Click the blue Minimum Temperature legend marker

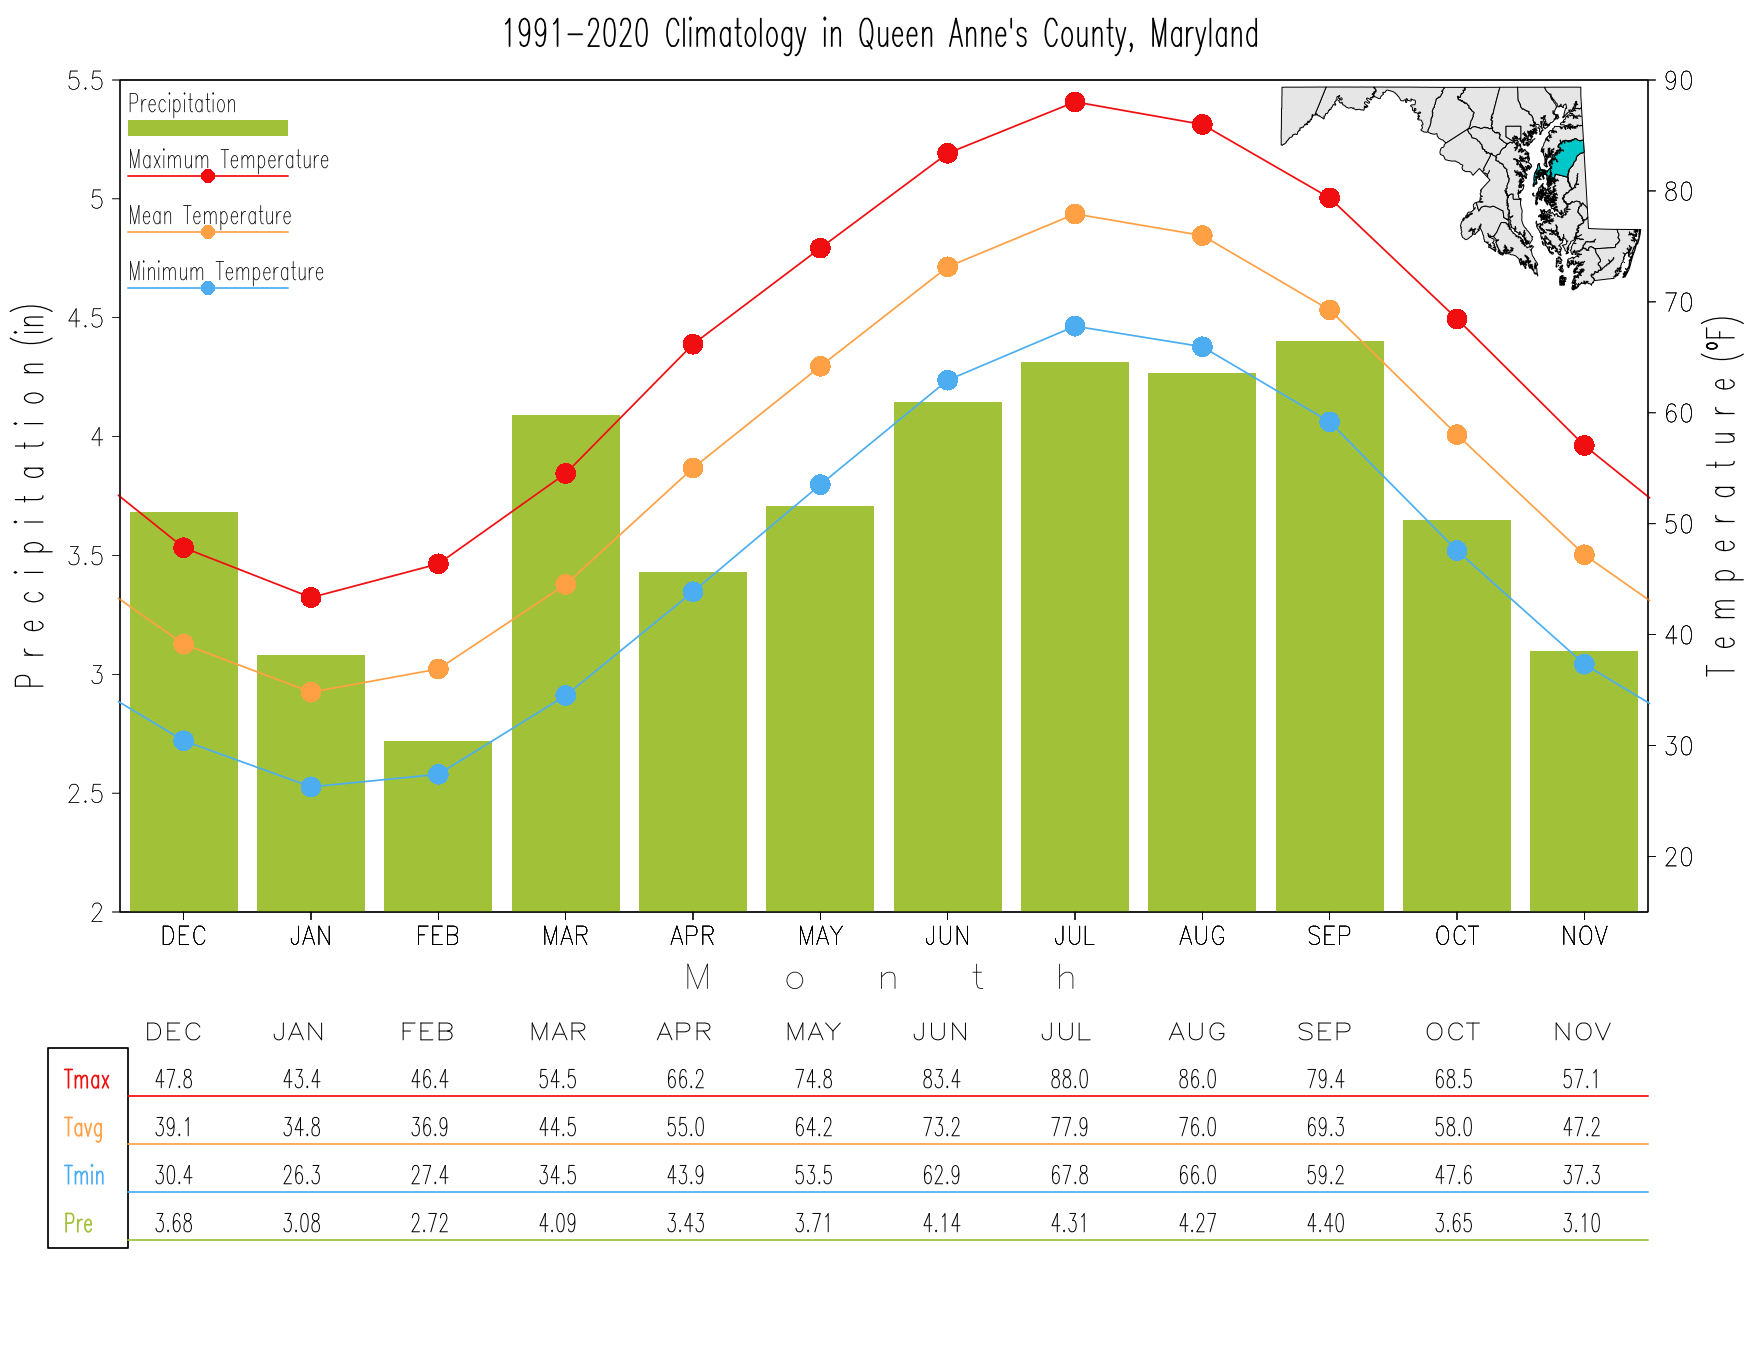pyautogui.click(x=208, y=288)
